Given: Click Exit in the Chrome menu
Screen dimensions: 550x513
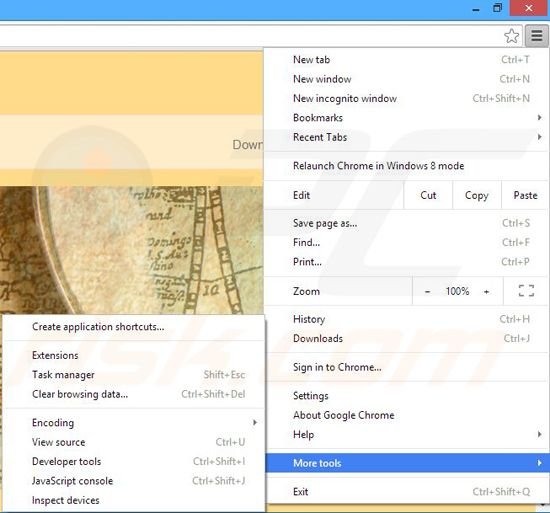Looking at the screenshot, I should tap(406, 492).
